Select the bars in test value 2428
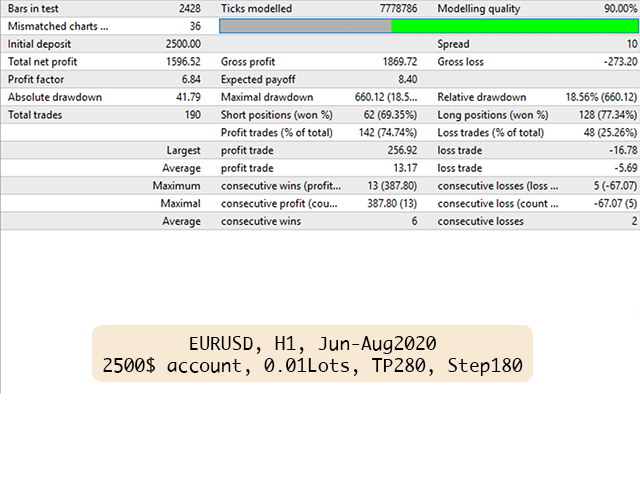 (x=190, y=9)
